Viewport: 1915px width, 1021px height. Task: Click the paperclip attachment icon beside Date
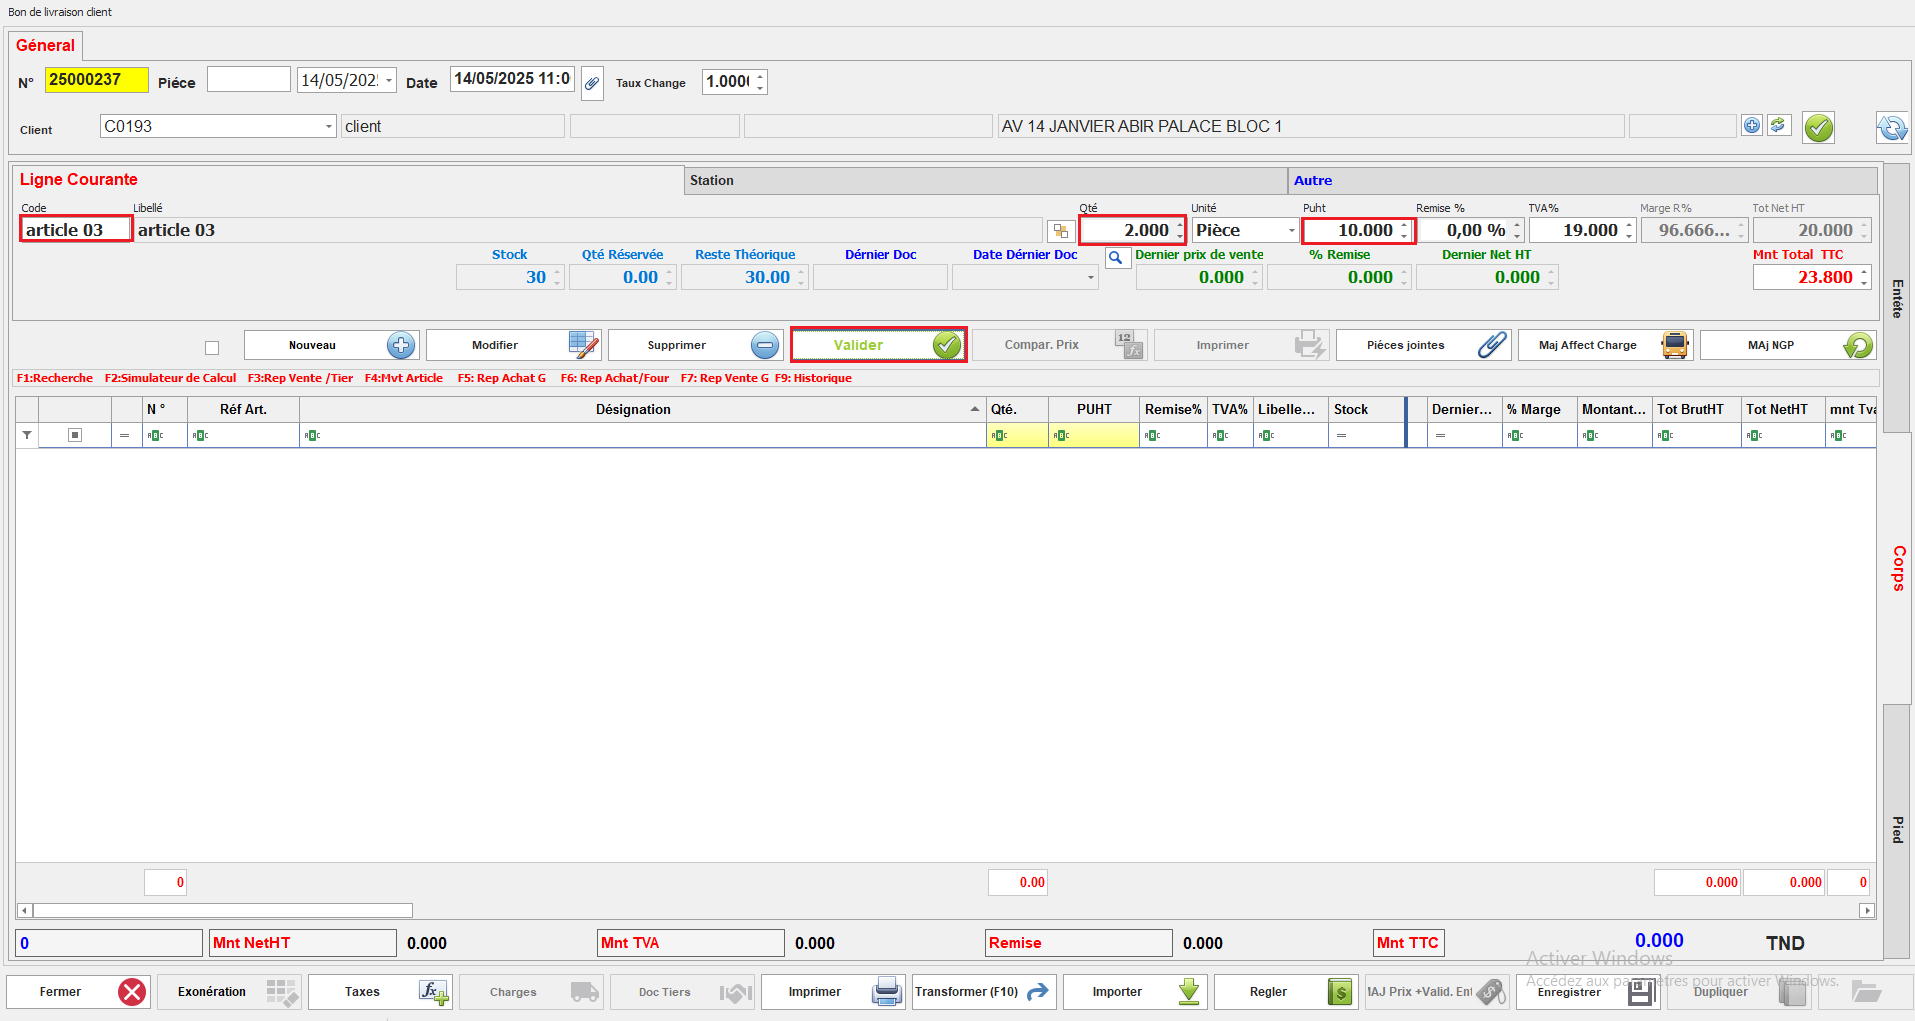[x=592, y=83]
